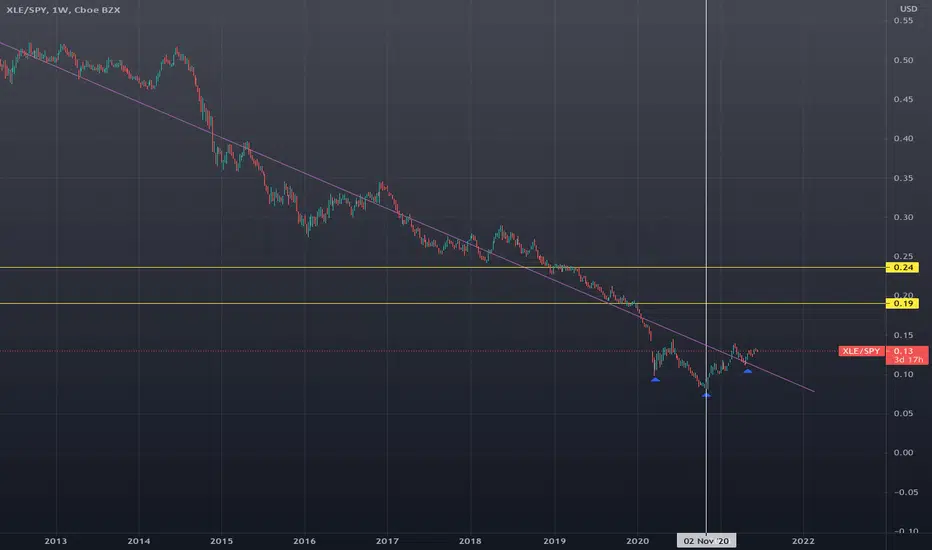Click the 2020 label on the time axis
Screen dimensions: 932x550
click(637, 540)
